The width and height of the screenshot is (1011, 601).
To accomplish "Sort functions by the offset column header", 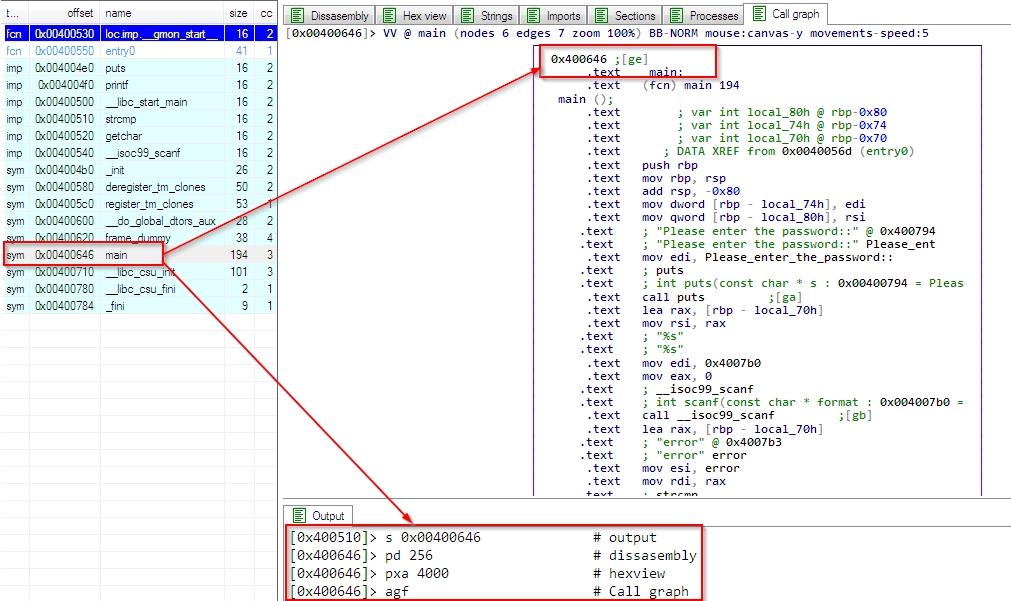I will click(x=64, y=13).
